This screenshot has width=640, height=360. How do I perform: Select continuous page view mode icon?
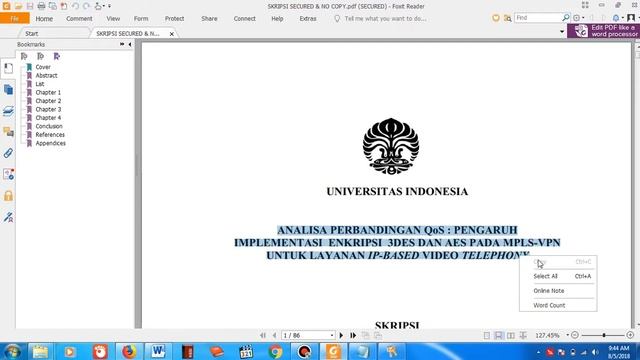coord(499,336)
